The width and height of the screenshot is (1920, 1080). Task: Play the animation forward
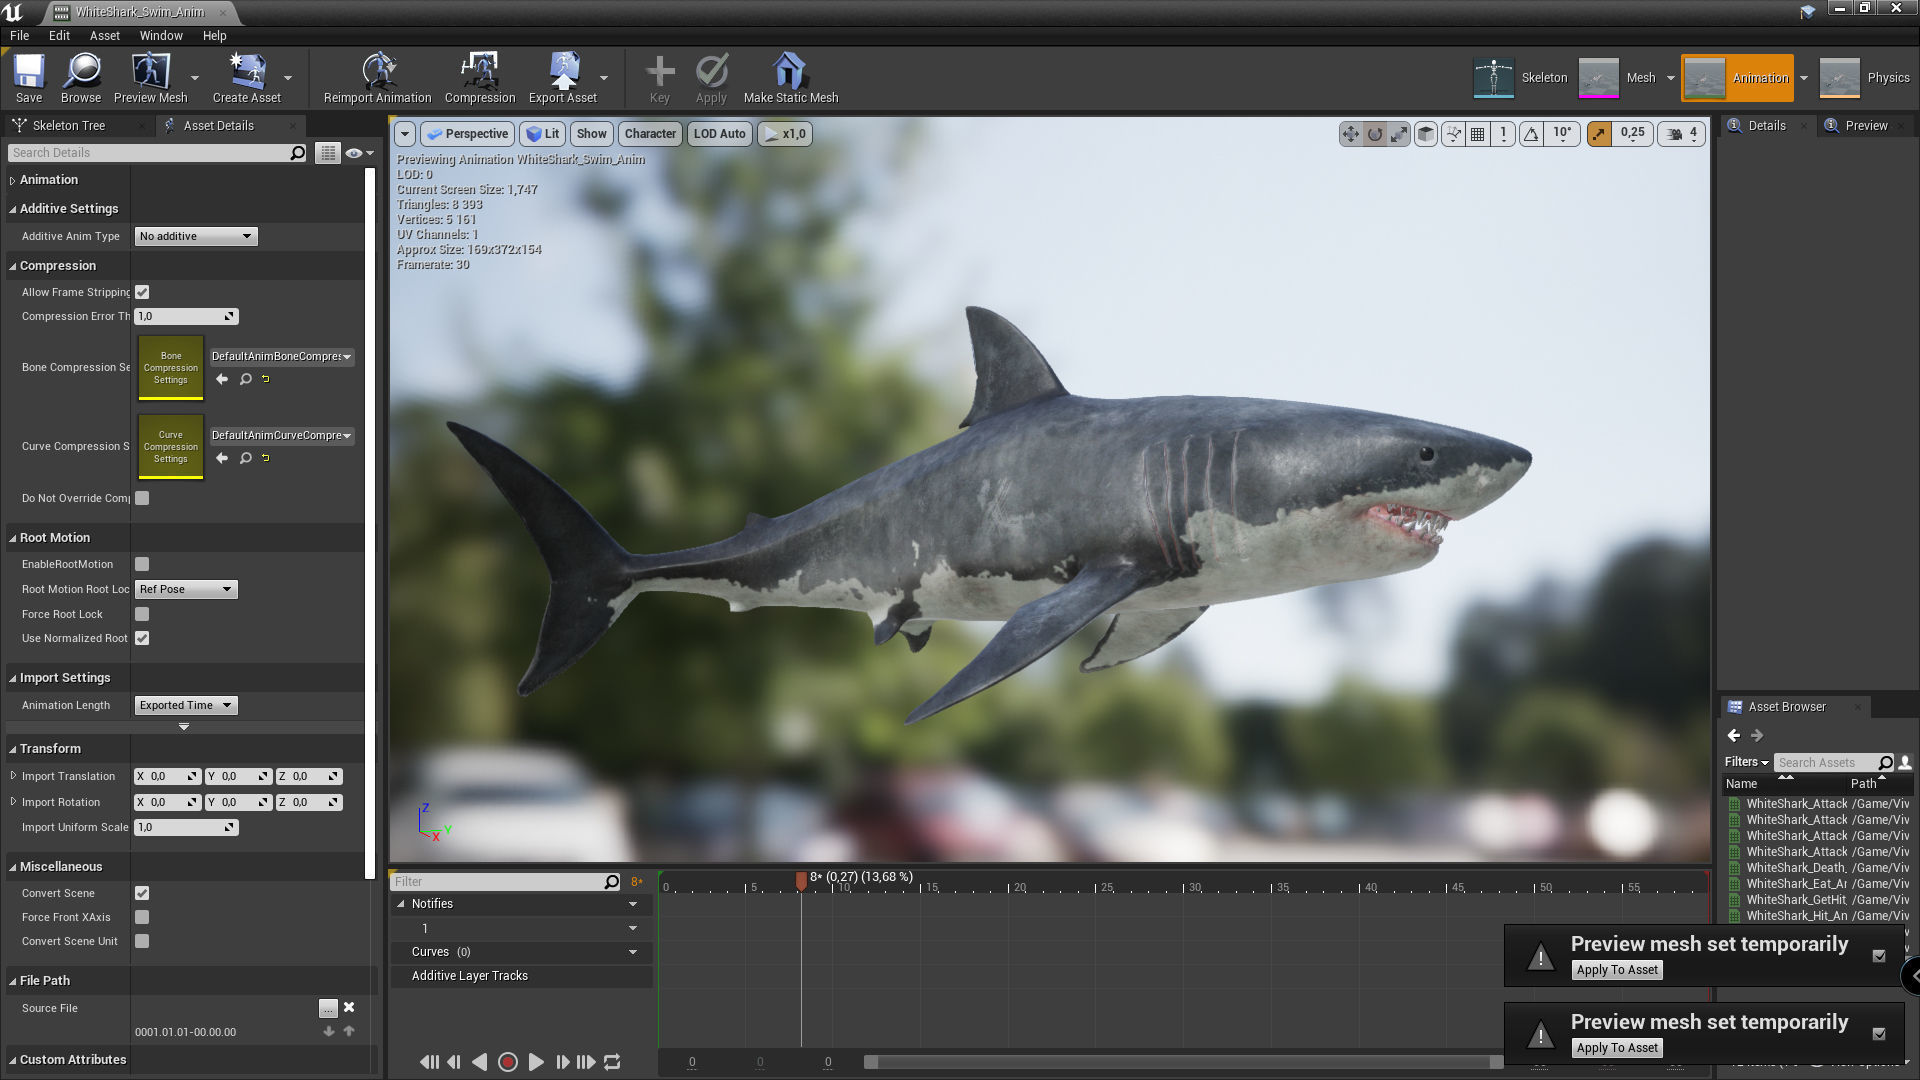click(536, 1062)
